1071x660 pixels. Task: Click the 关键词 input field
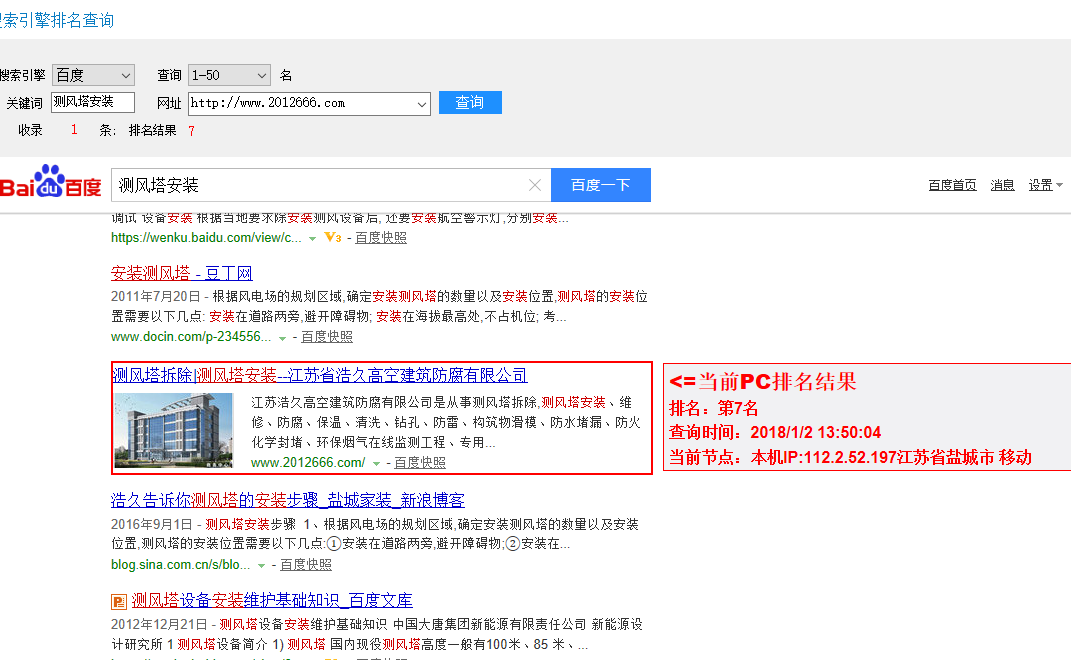point(92,102)
